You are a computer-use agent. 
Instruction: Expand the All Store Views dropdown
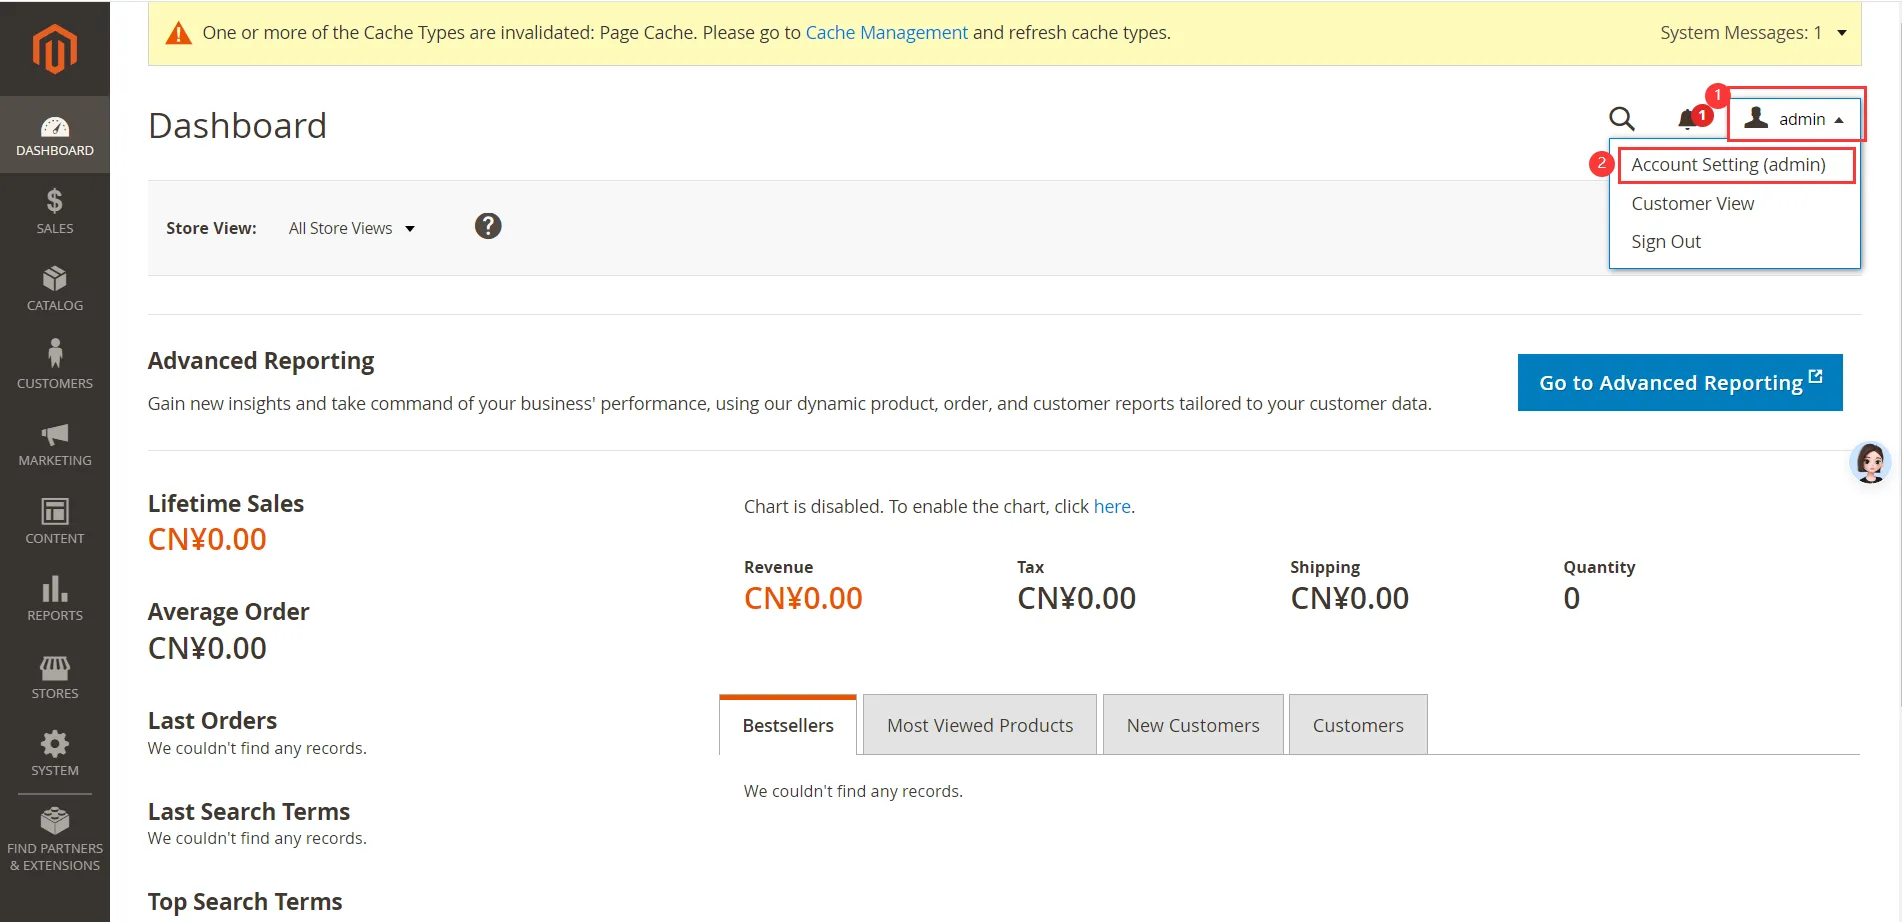[x=351, y=228]
